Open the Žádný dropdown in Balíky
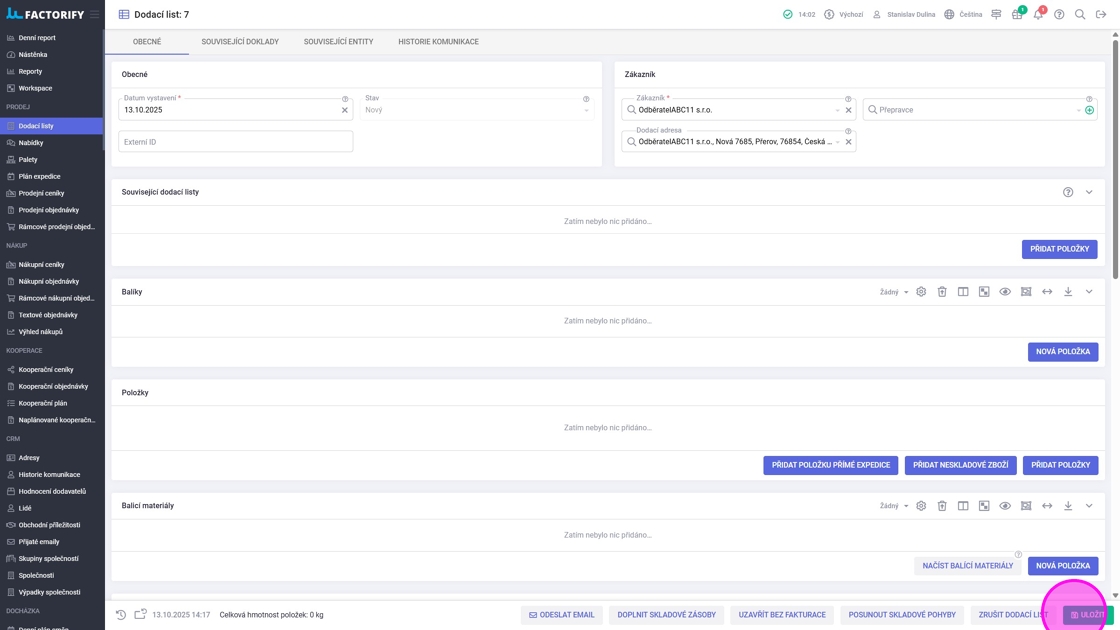Screen dimensions: 1120x630 point(894,292)
